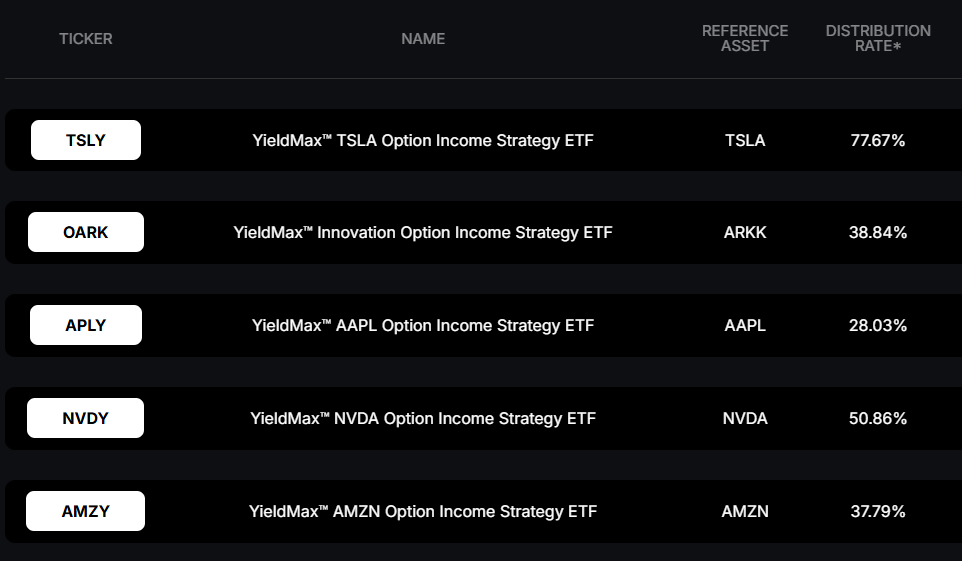Open YieldMax AAPL Option Income Strategy ETF
Image resolution: width=962 pixels, height=561 pixels.
423,325
